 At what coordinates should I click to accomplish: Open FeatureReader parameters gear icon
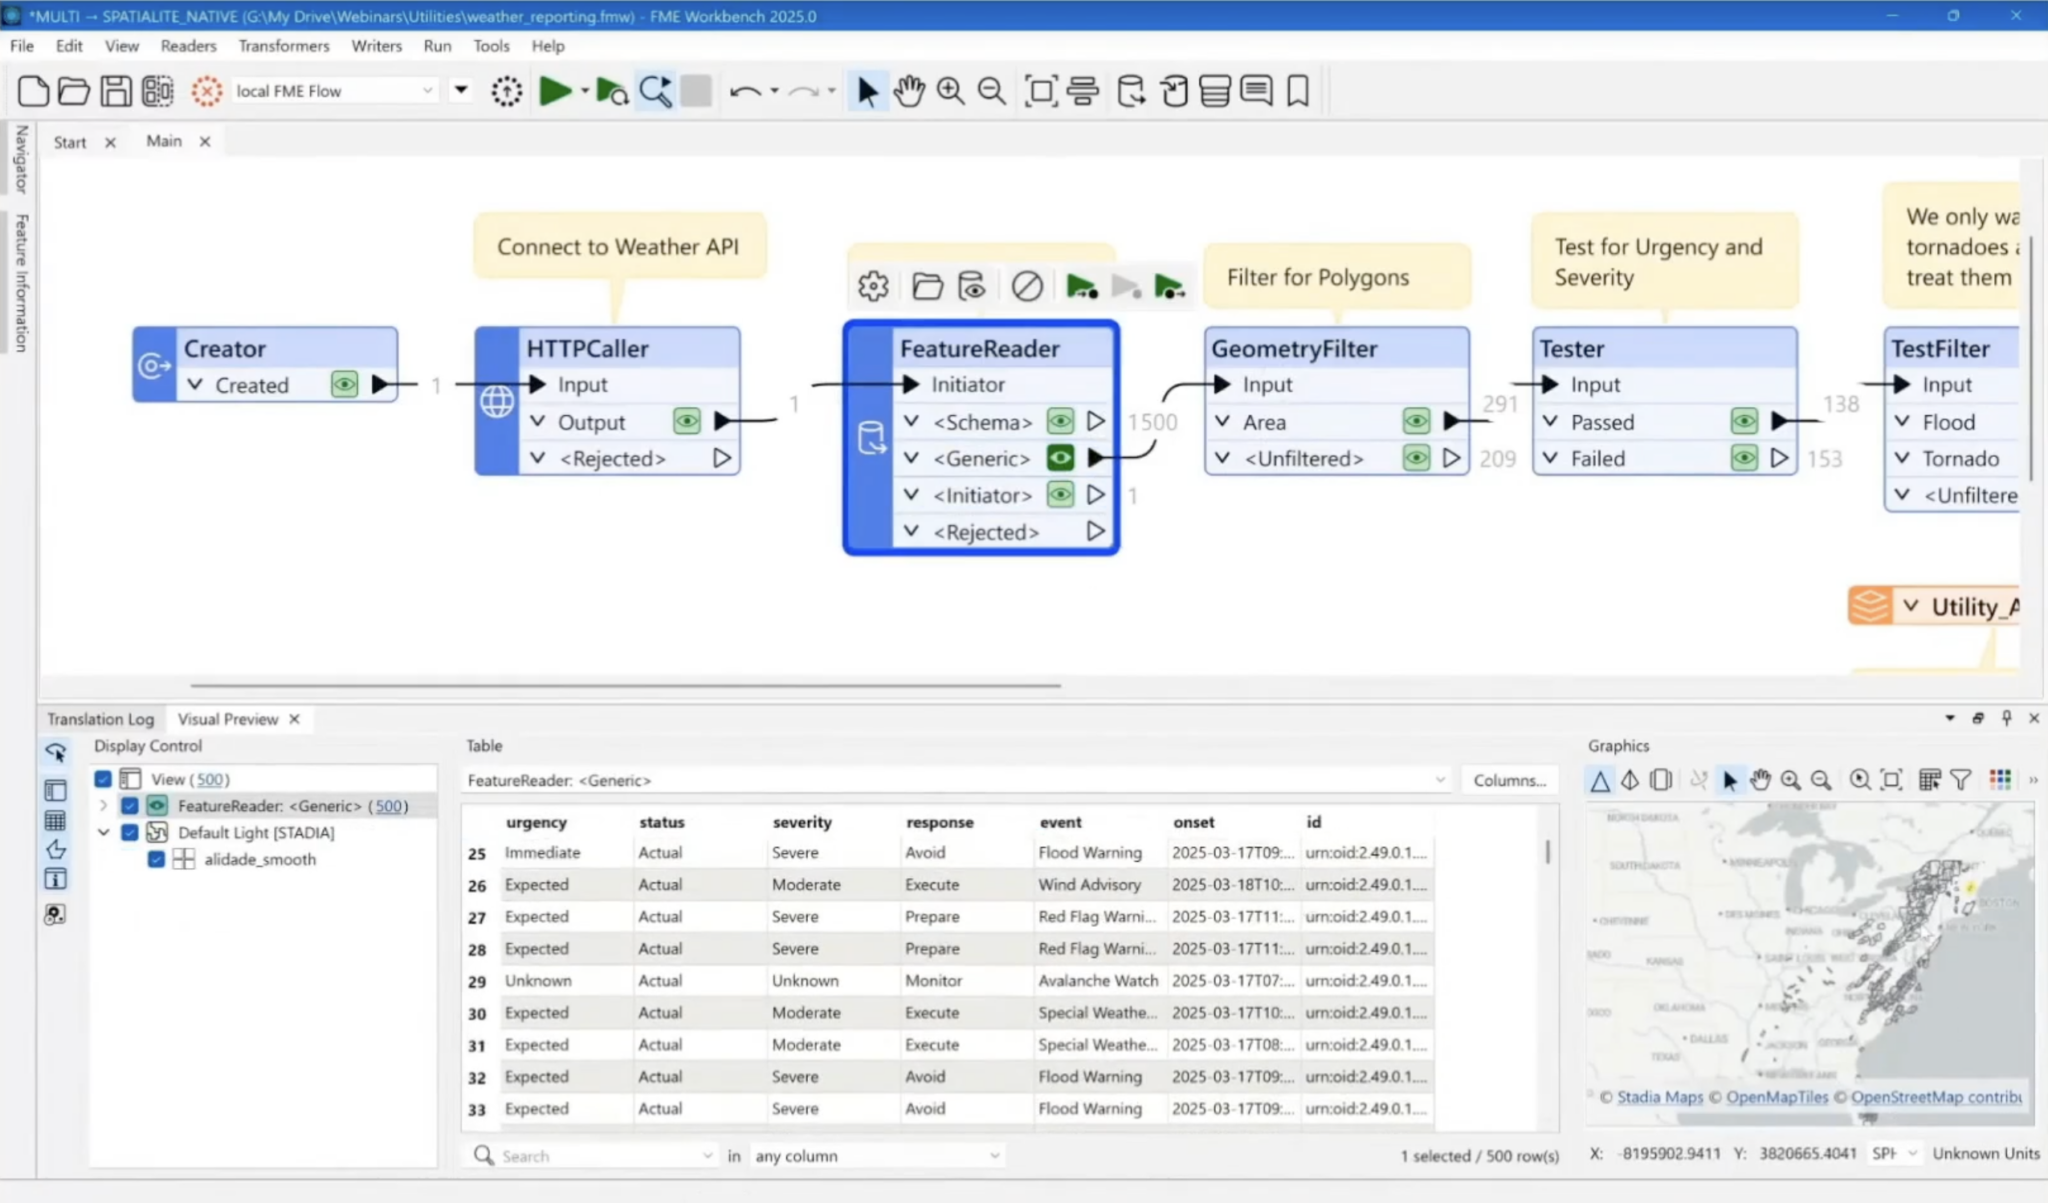pyautogui.click(x=873, y=286)
